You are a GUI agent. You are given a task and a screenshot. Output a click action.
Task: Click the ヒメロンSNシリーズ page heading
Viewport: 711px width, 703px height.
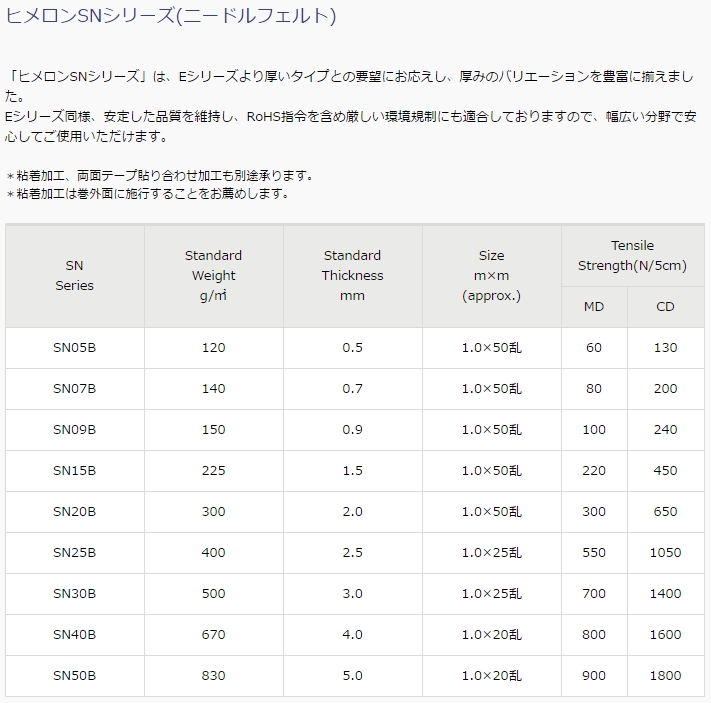pos(171,16)
